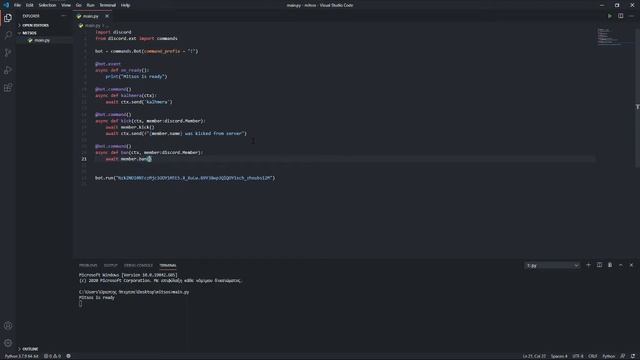Change Python language mode in status bar
The image size is (640, 360).
coord(608,356)
